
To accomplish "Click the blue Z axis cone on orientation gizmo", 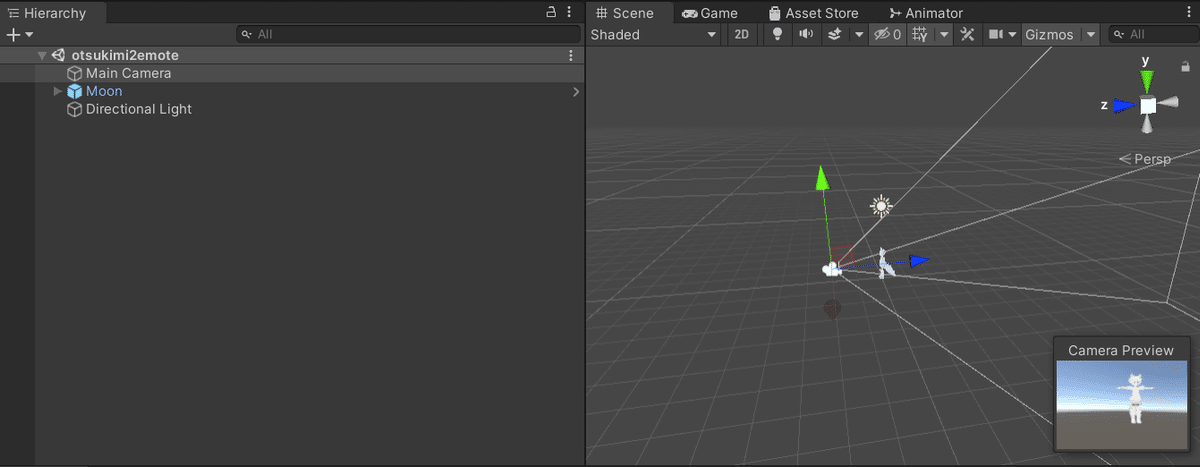I will (x=1125, y=105).
